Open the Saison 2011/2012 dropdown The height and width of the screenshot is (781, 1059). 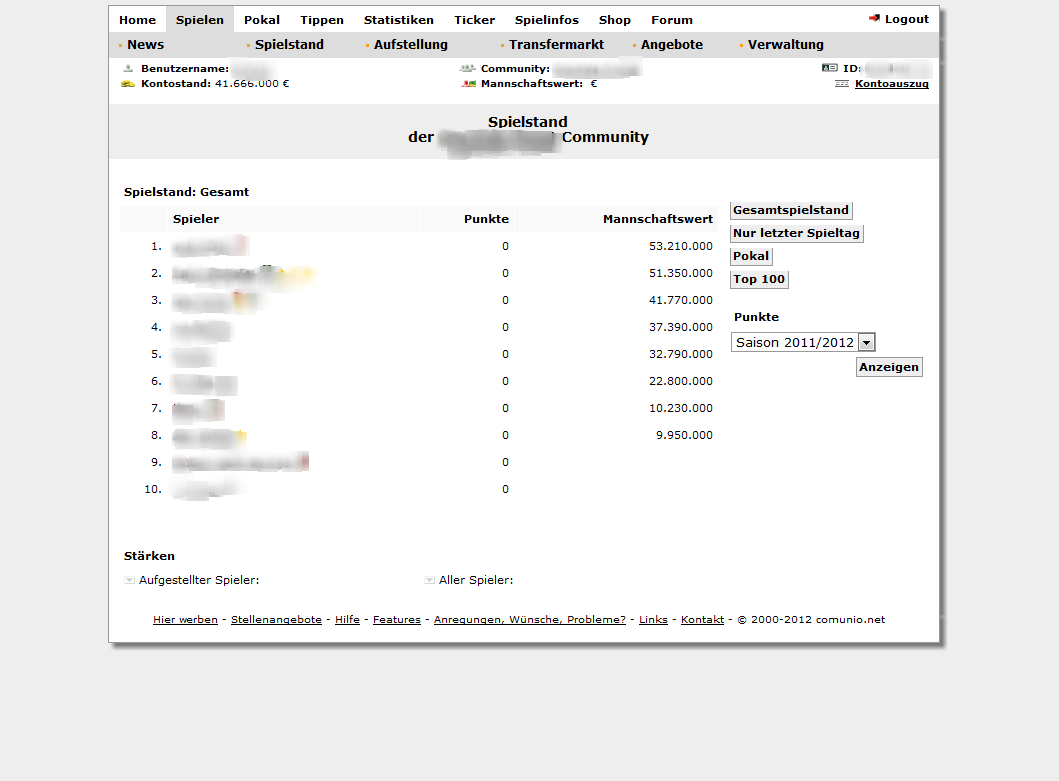point(867,342)
